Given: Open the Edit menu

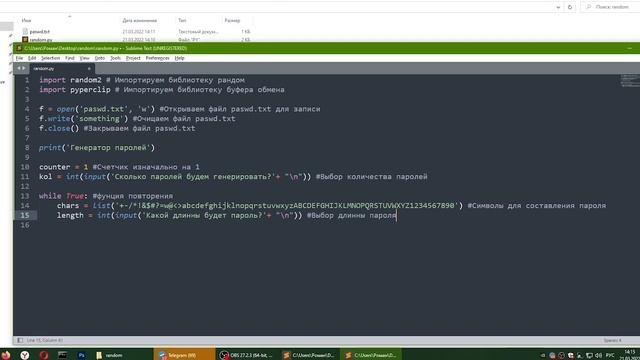Looking at the screenshot, I should click(x=32, y=58).
